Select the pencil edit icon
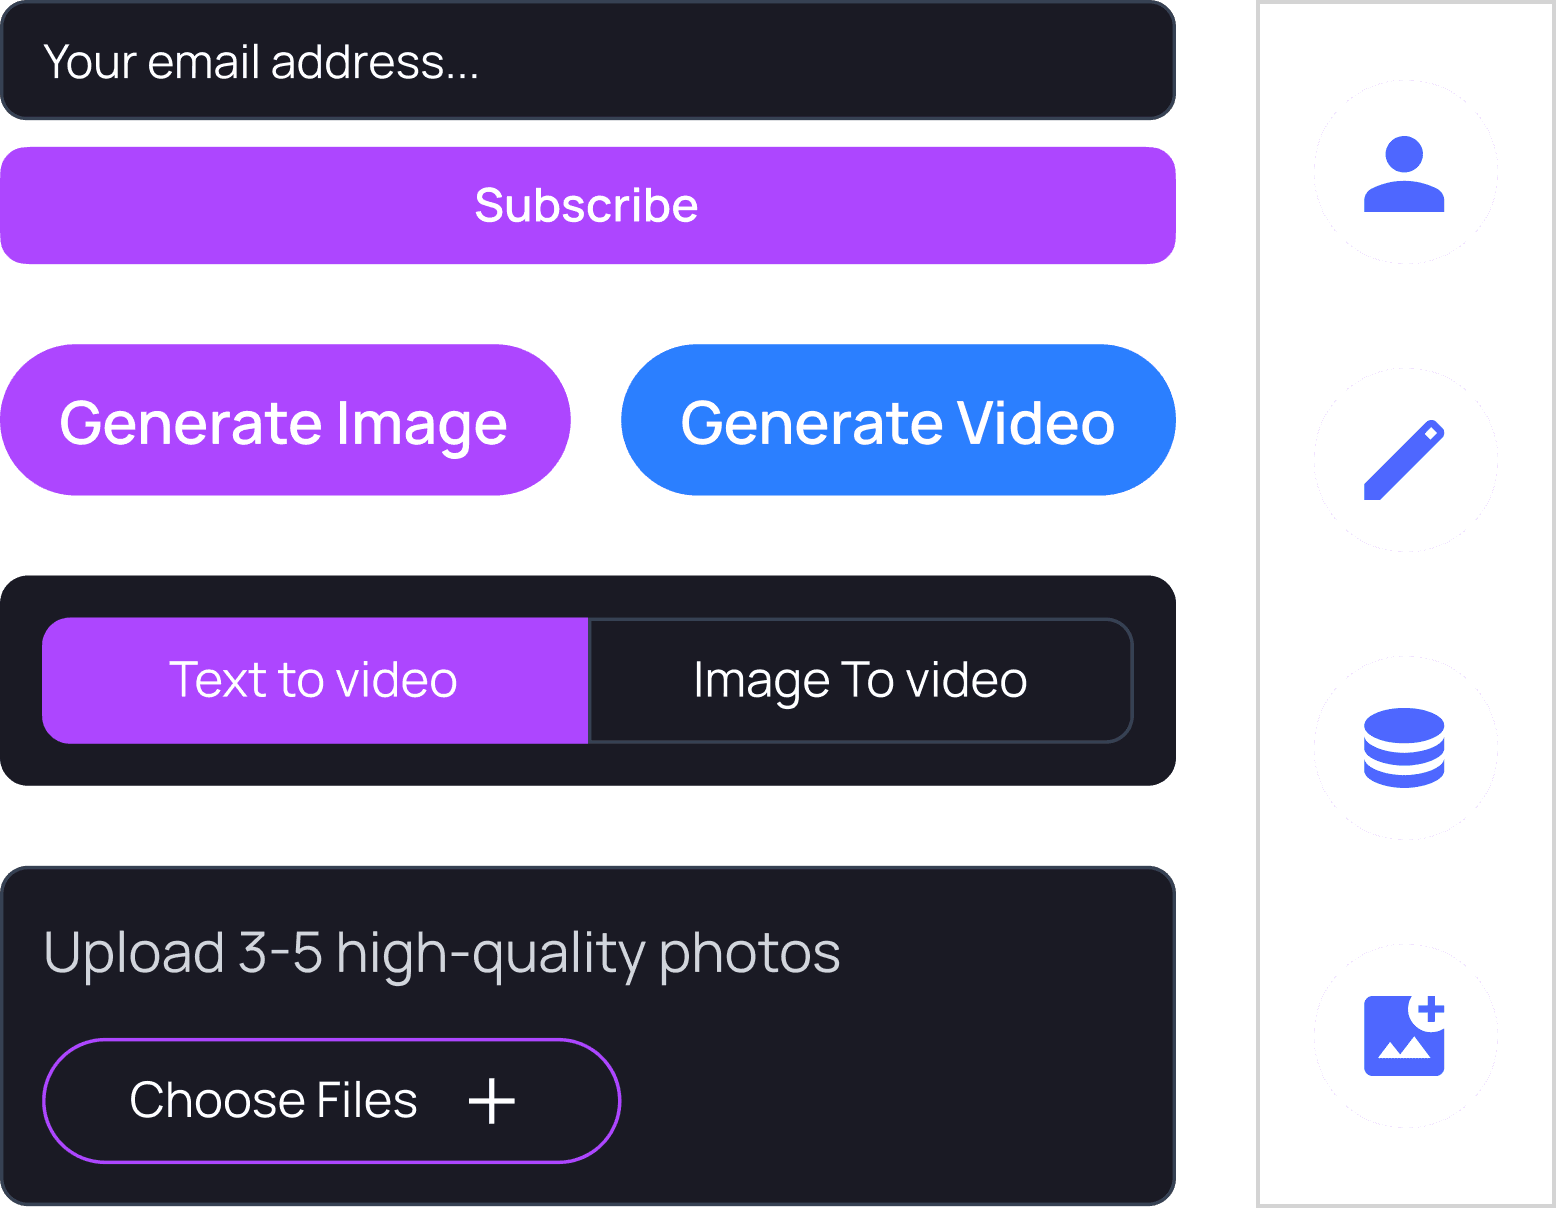1556x1208 pixels. 1404,459
